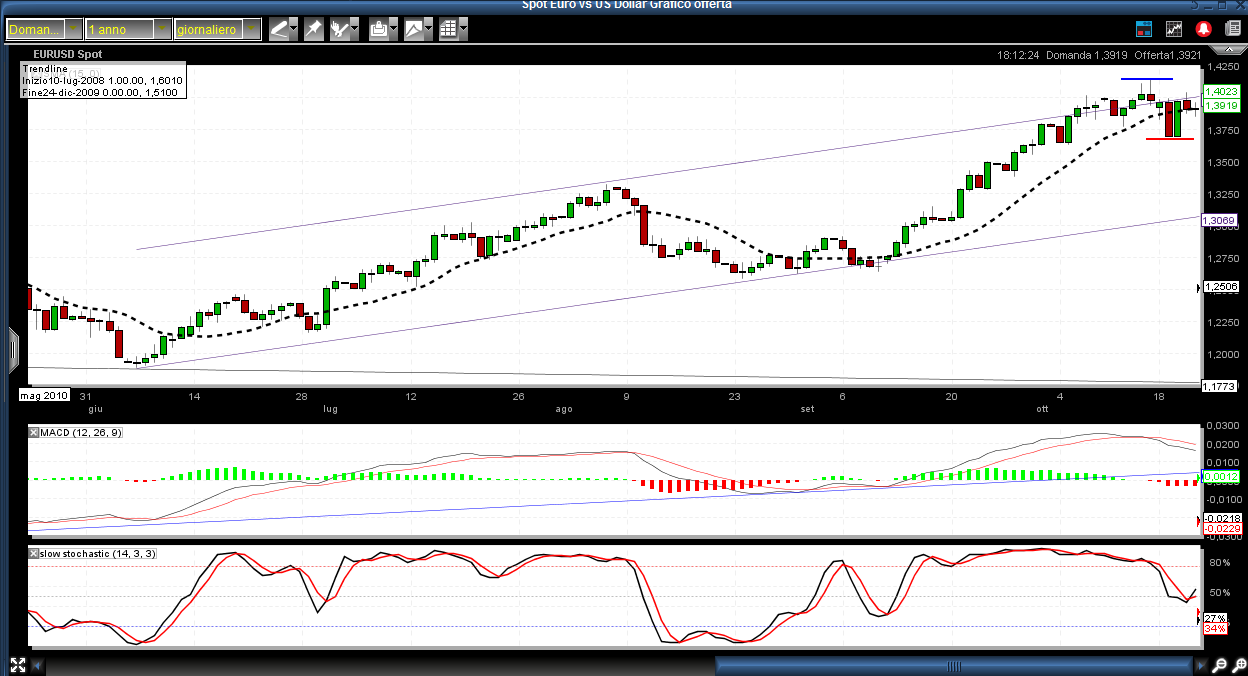Viewport: 1248px width, 676px height.
Task: Open the news newspaper icon
Action: coord(1233,30)
